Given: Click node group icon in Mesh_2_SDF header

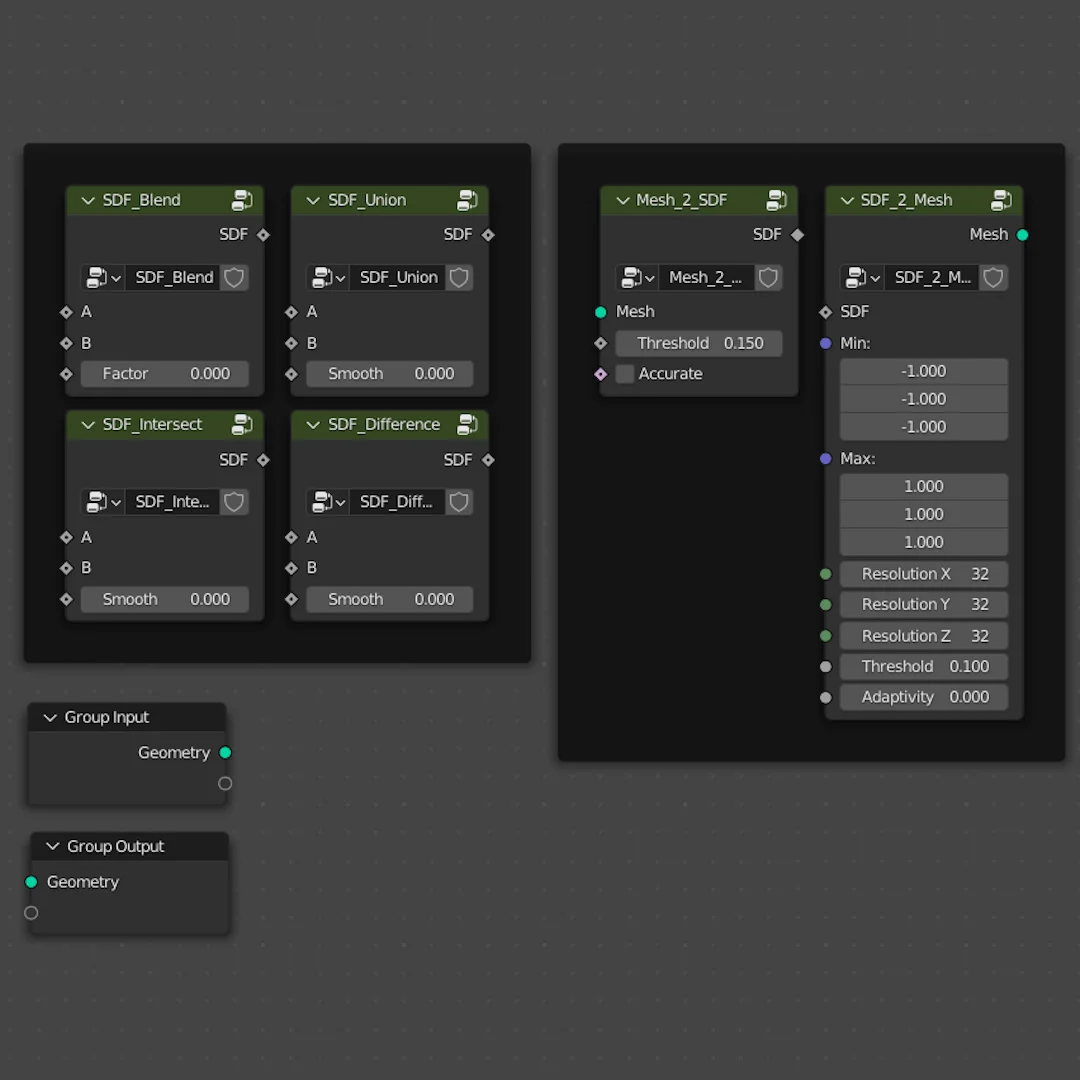Looking at the screenshot, I should (x=776, y=200).
